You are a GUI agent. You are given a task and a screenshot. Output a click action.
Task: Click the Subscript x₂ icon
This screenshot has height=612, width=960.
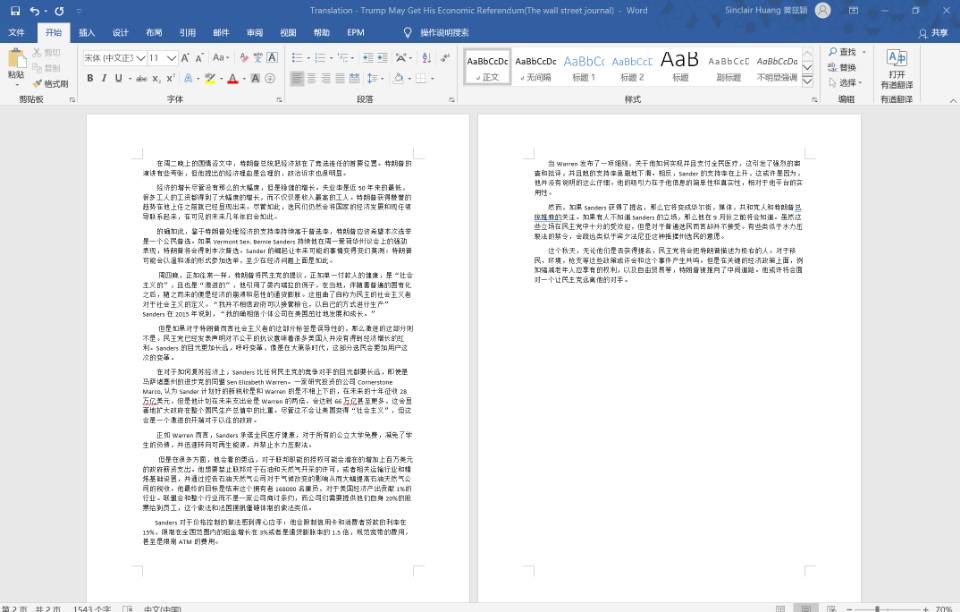[157, 78]
